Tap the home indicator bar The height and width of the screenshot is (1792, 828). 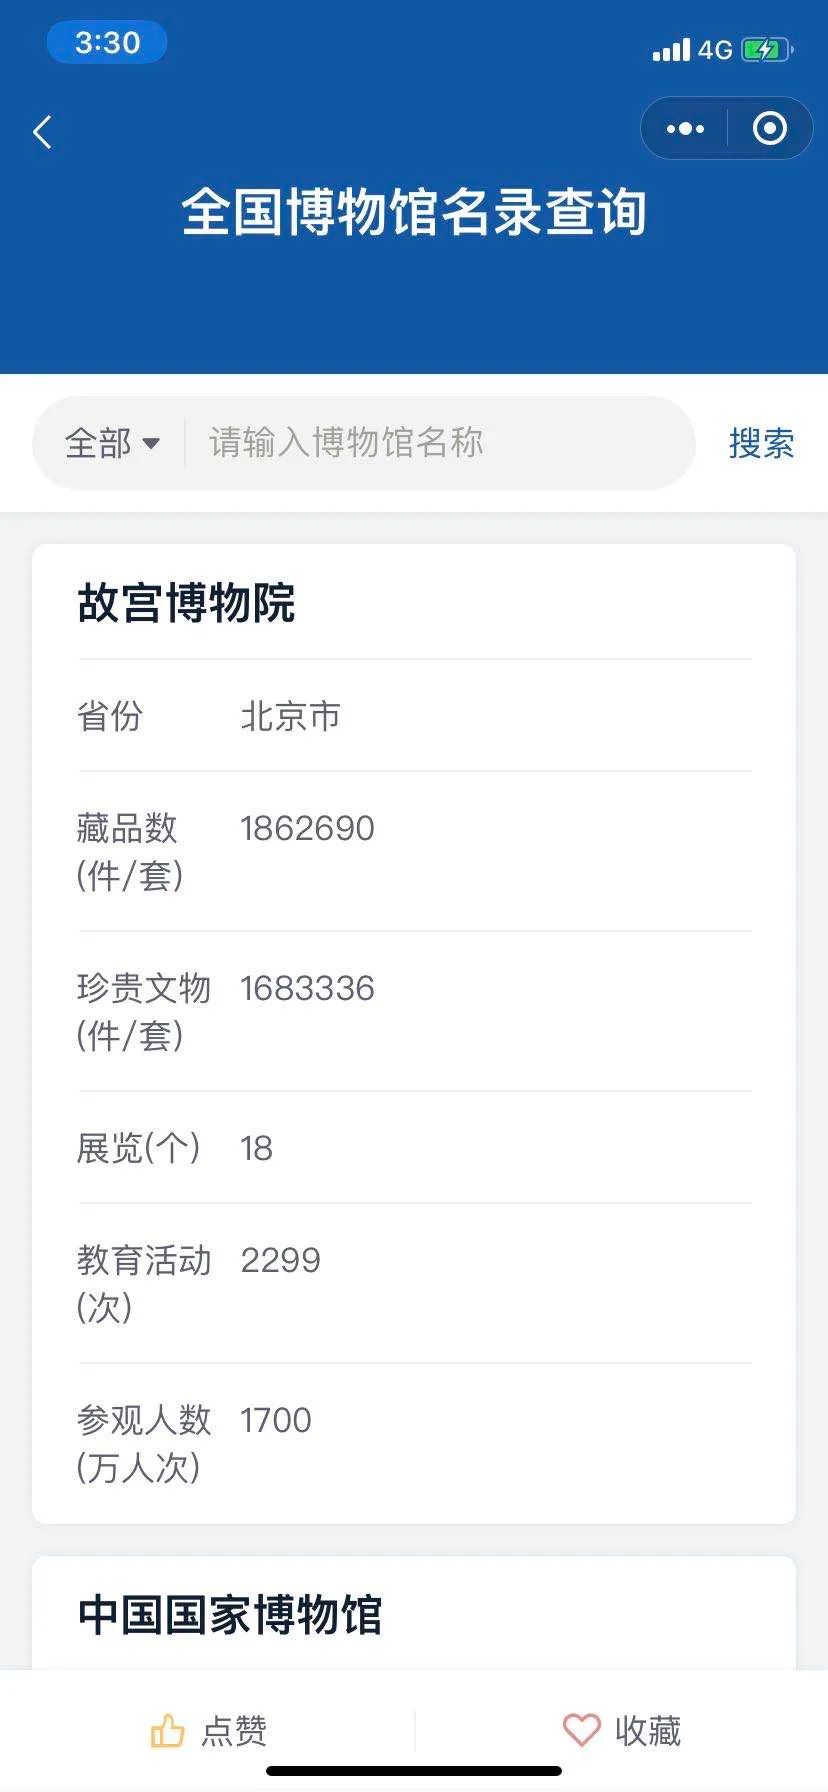pos(414,1771)
